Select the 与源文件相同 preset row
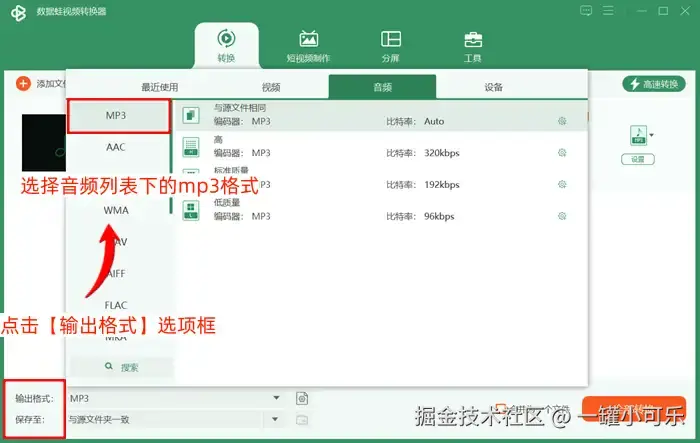Viewport: 700px width, 443px height. 380,115
